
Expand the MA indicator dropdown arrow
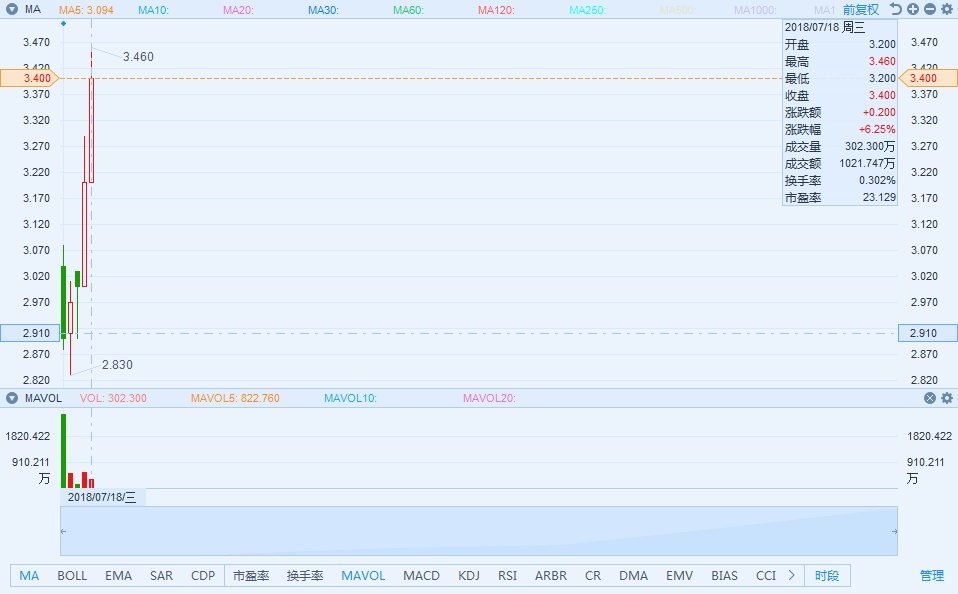12,9
